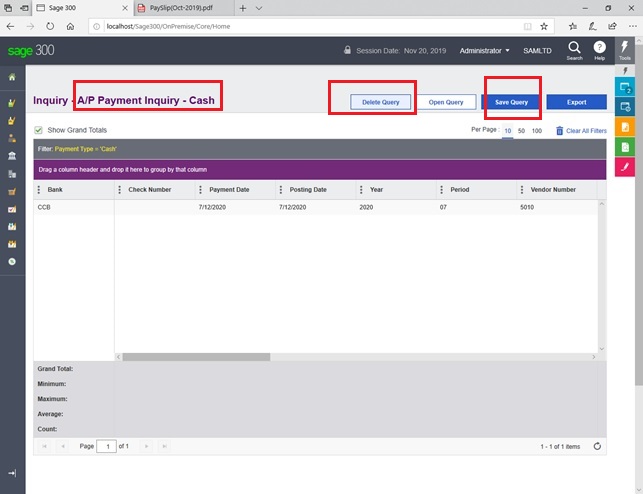Viewport: 643px width, 494px height.
Task: Open the round green badge sidebar icon
Action: click(x=12, y=262)
